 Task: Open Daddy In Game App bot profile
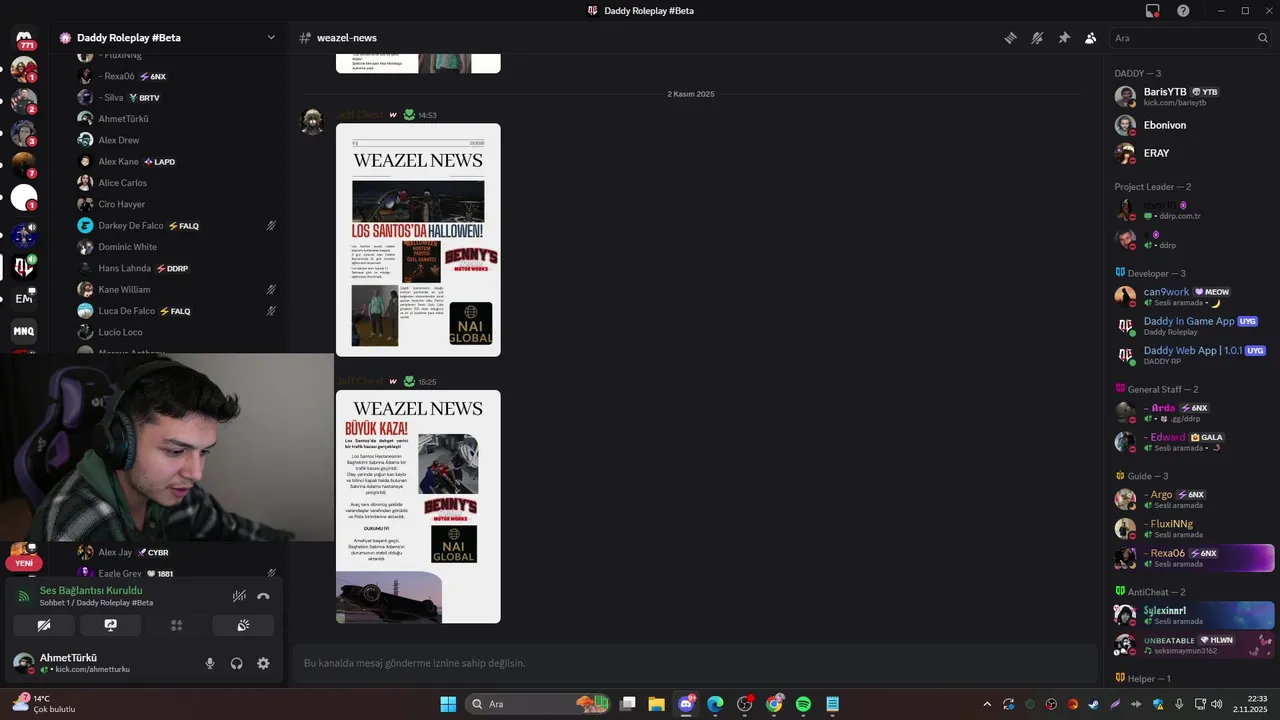click(x=1192, y=326)
